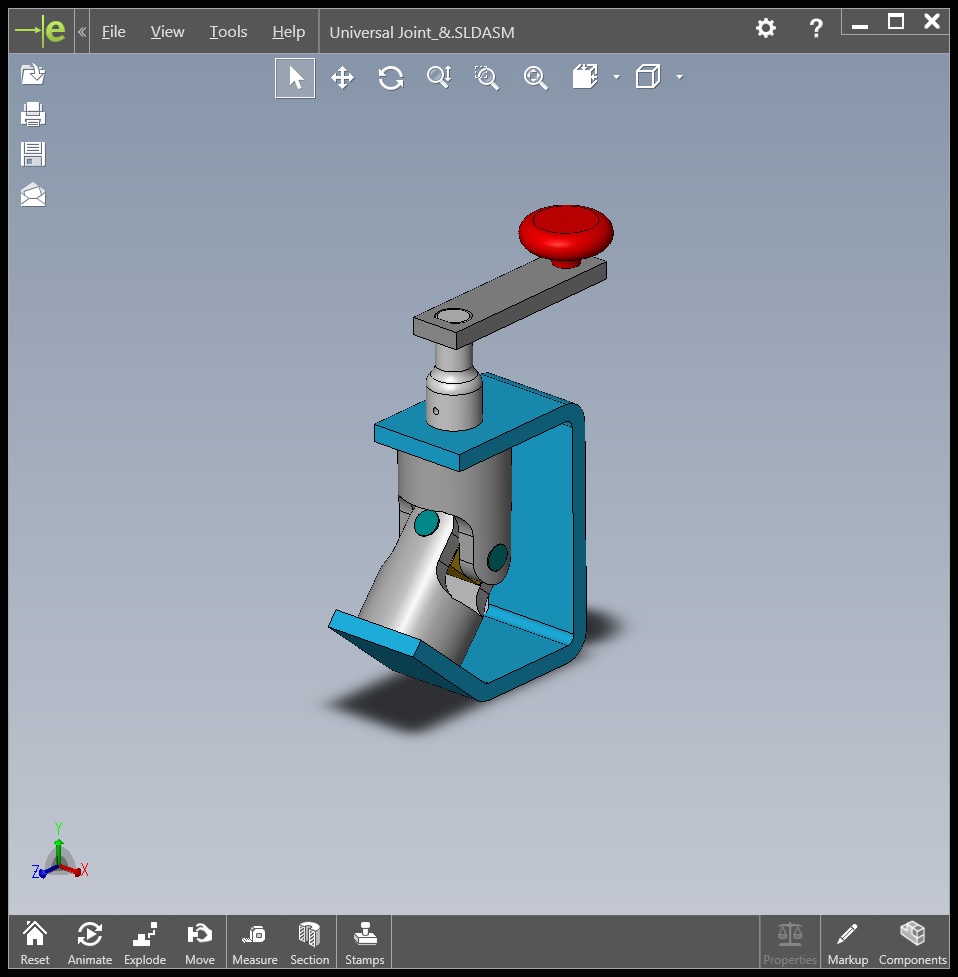
Task: Toggle the Section view tool
Action: click(309, 943)
